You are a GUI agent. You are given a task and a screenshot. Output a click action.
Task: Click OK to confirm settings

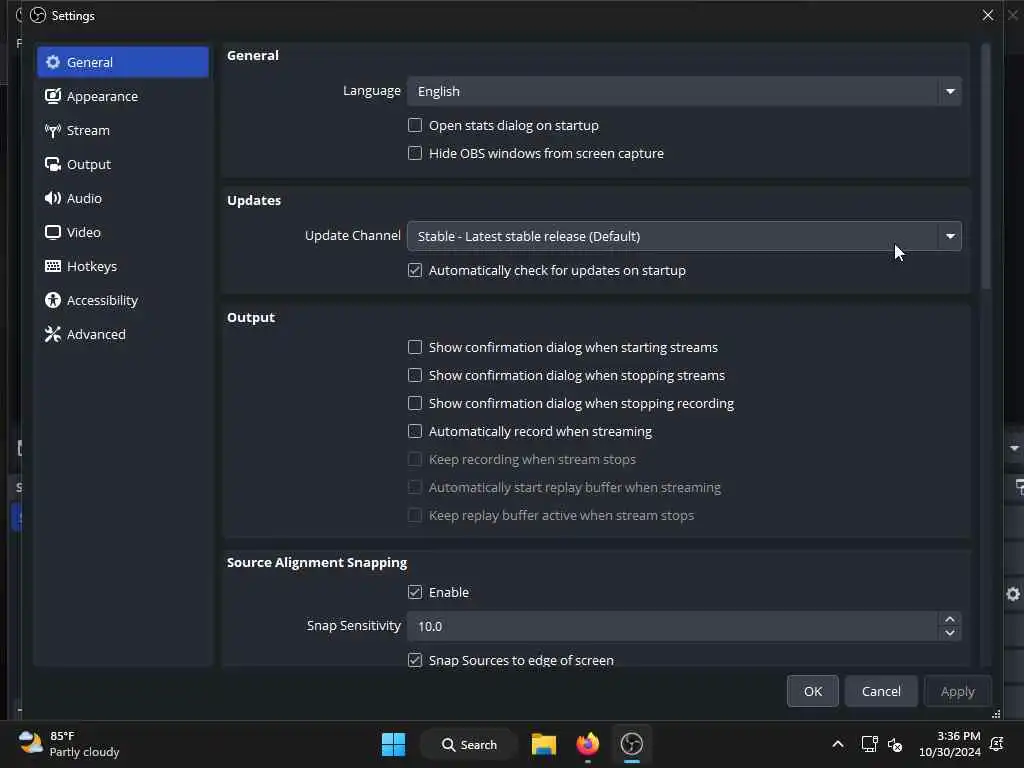coord(812,691)
